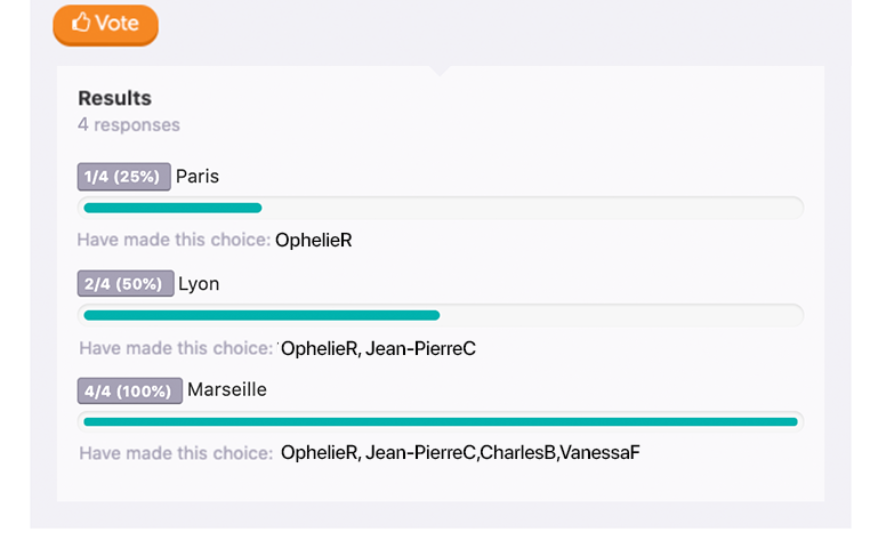878x533 pixels.
Task: Click the orange Vote button
Action: click(106, 24)
